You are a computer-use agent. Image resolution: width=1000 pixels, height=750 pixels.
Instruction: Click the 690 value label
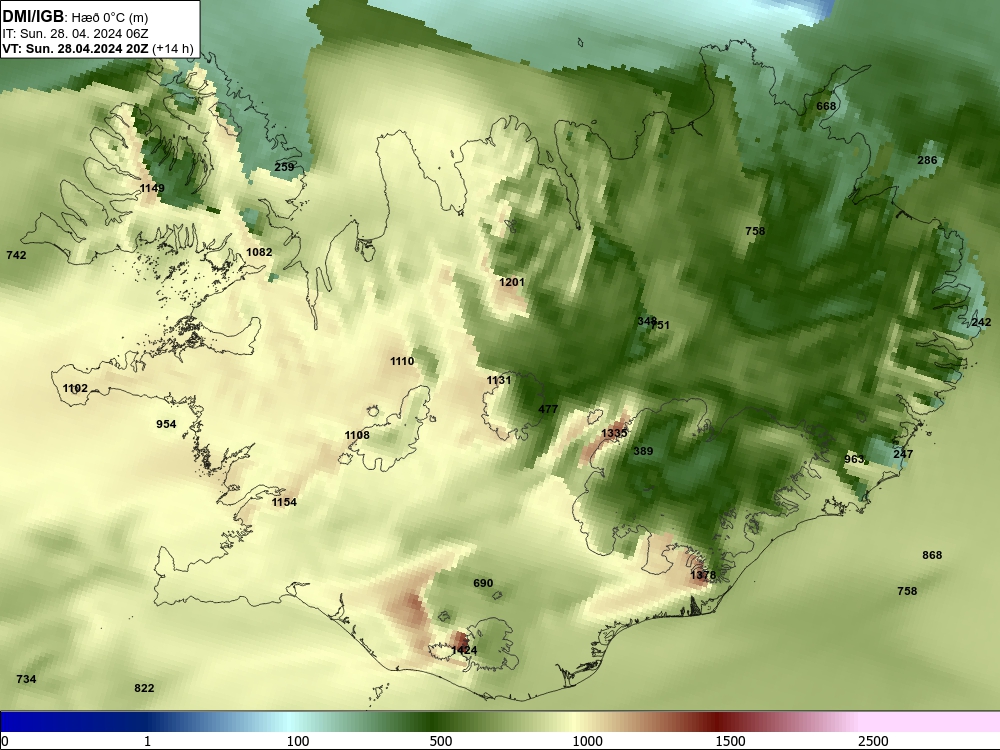[483, 583]
